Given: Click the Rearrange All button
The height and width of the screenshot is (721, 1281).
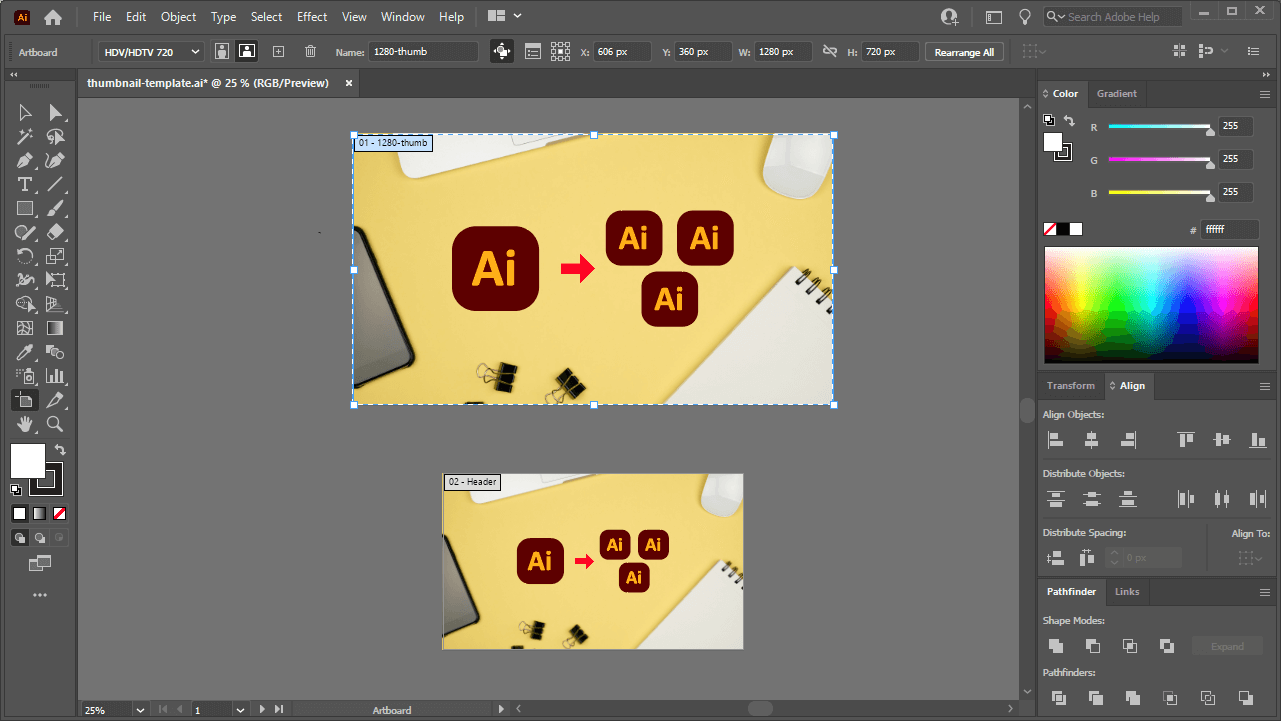Looking at the screenshot, I should coord(965,52).
